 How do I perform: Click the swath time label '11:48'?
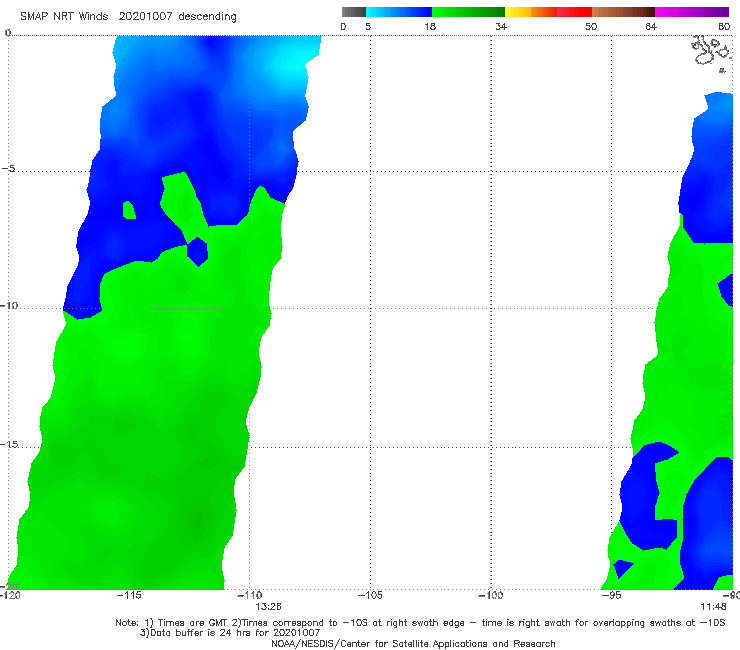click(713, 607)
